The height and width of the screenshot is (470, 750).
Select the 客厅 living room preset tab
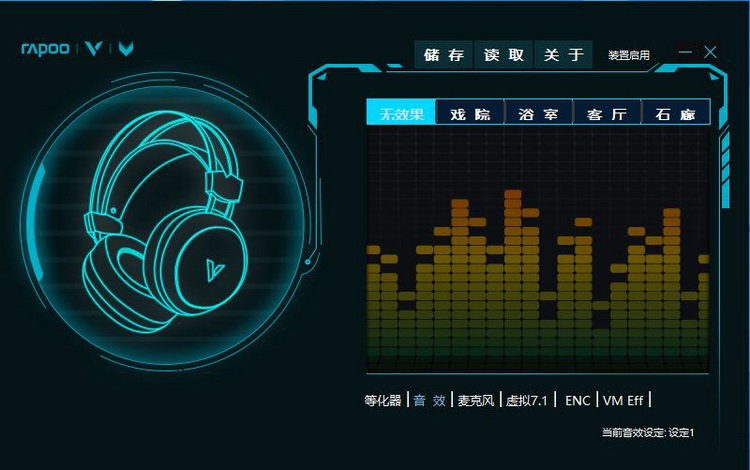(607, 113)
